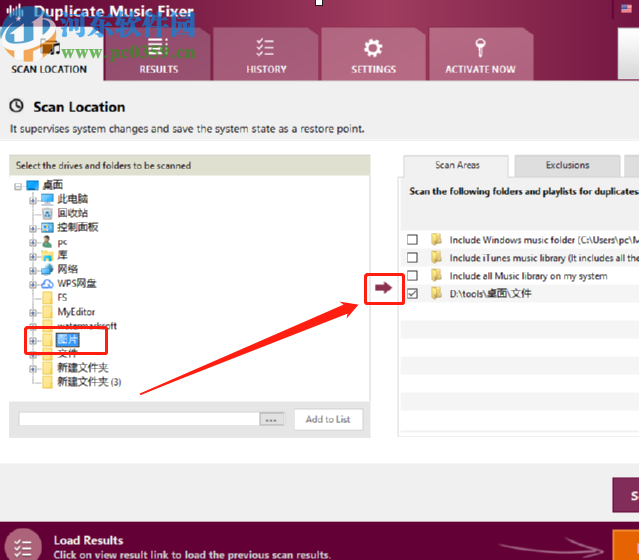Click folder icon of iTunes music library row
Screen dimensions: 639x560
(436, 257)
